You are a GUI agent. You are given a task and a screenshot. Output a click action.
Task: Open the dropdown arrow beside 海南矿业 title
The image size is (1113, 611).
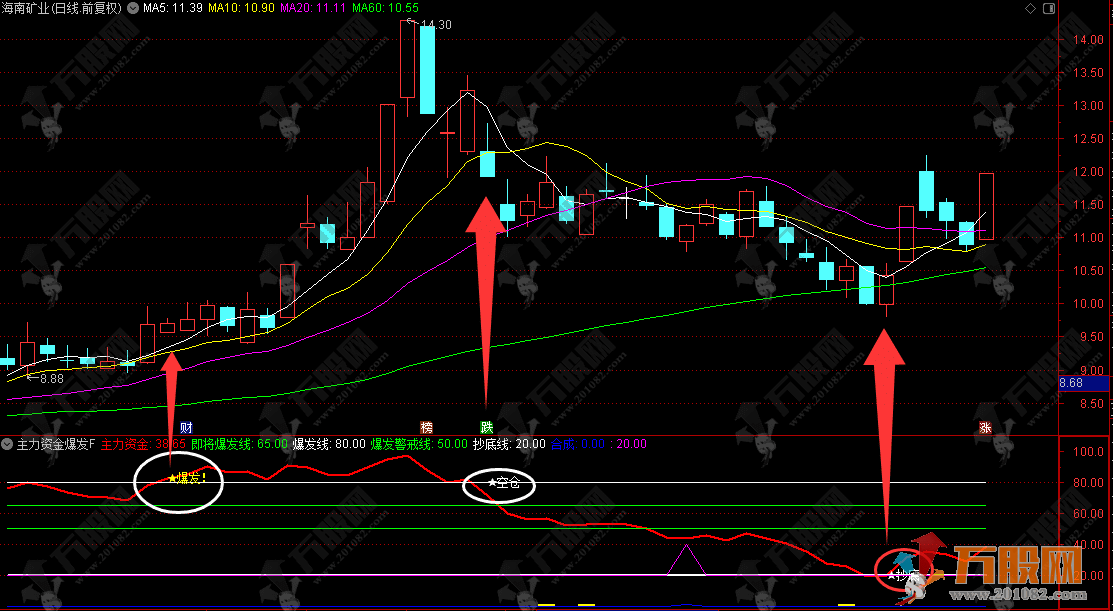pyautogui.click(x=133, y=9)
